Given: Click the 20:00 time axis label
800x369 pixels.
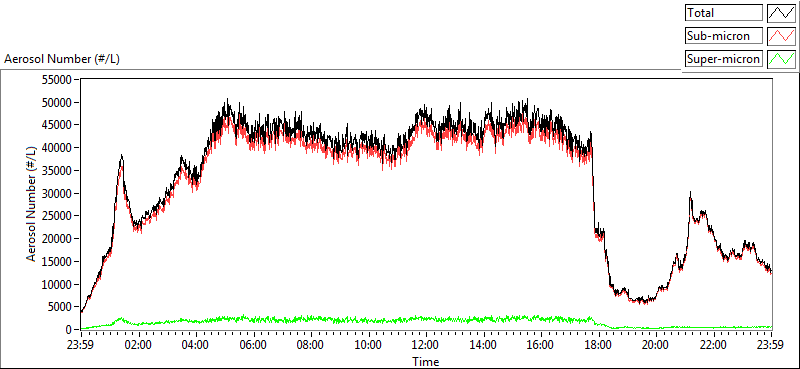Looking at the screenshot, I should point(656,344).
